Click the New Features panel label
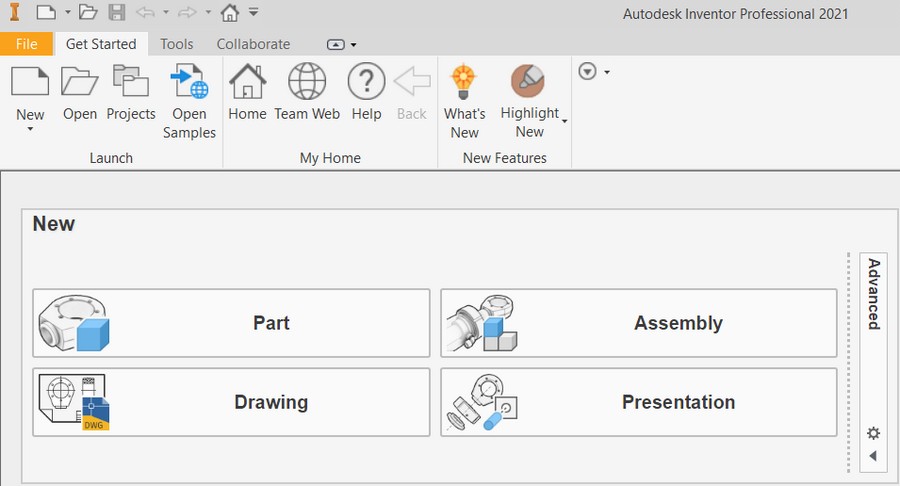 pyautogui.click(x=505, y=158)
